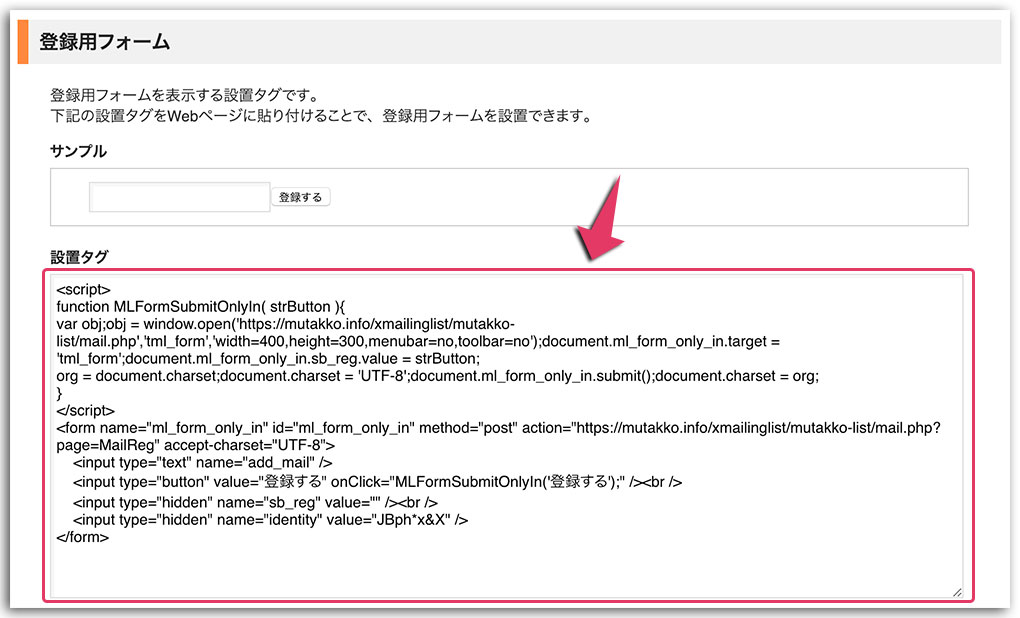Click the line starting with org = document.charset
The image size is (1020, 618).
tap(438, 375)
